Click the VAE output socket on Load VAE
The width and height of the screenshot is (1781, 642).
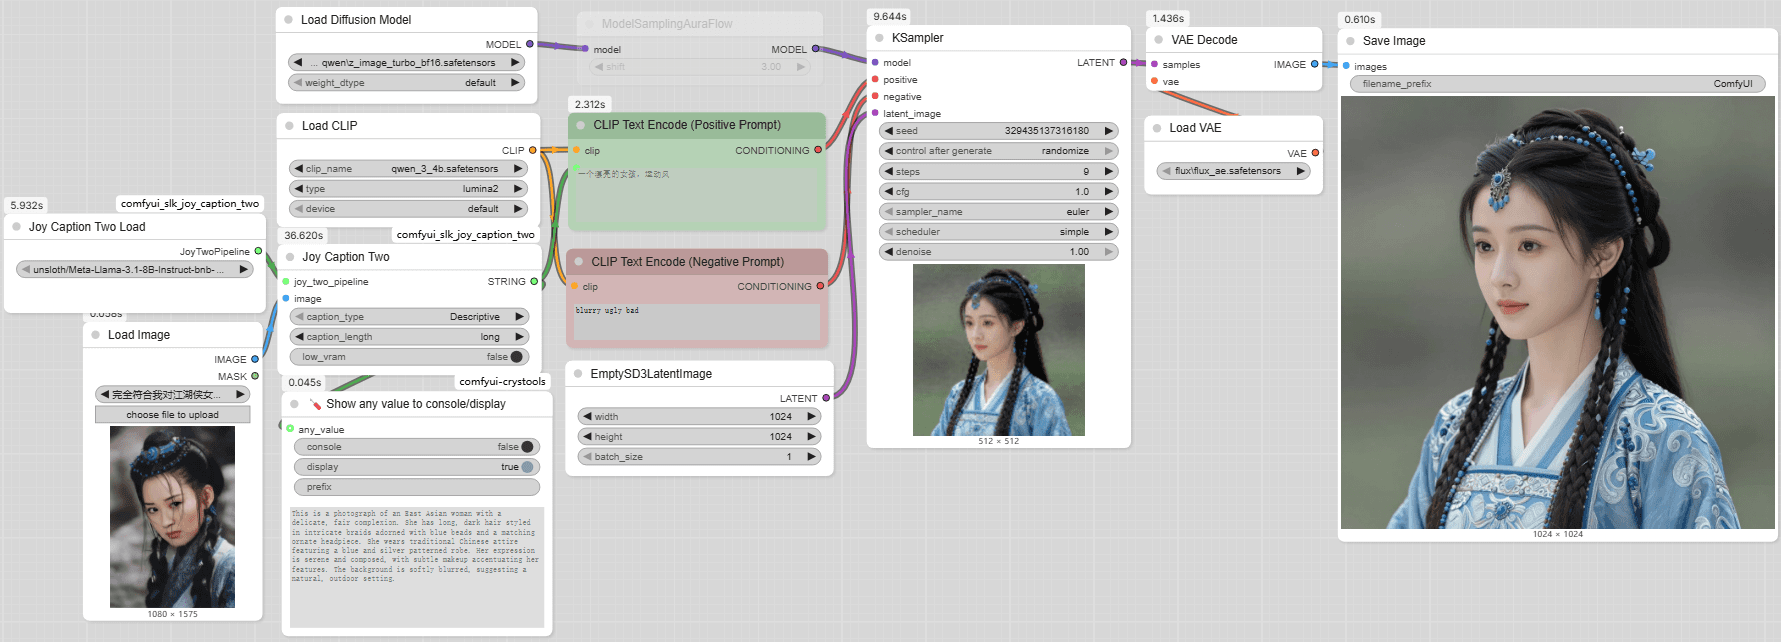pos(1315,153)
